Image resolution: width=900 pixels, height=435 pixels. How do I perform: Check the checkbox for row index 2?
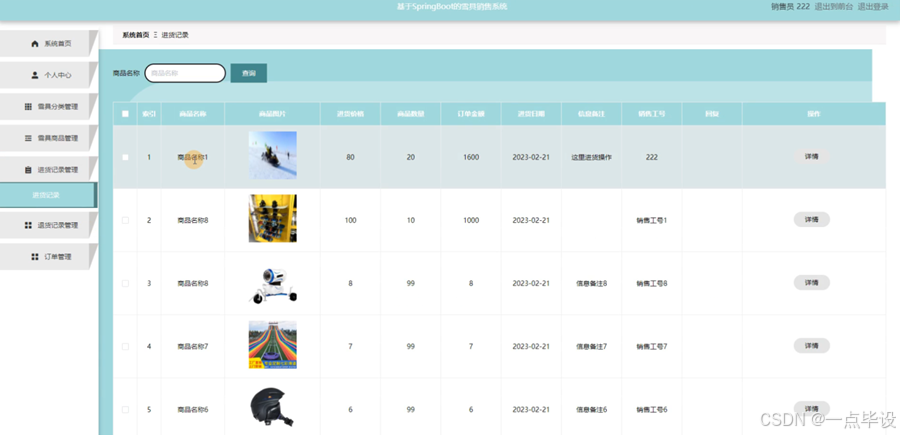(x=125, y=220)
